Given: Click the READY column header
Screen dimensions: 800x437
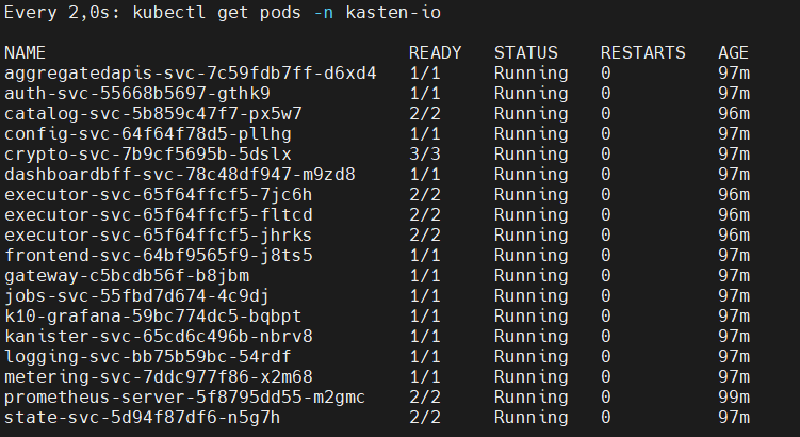Looking at the screenshot, I should point(435,53).
